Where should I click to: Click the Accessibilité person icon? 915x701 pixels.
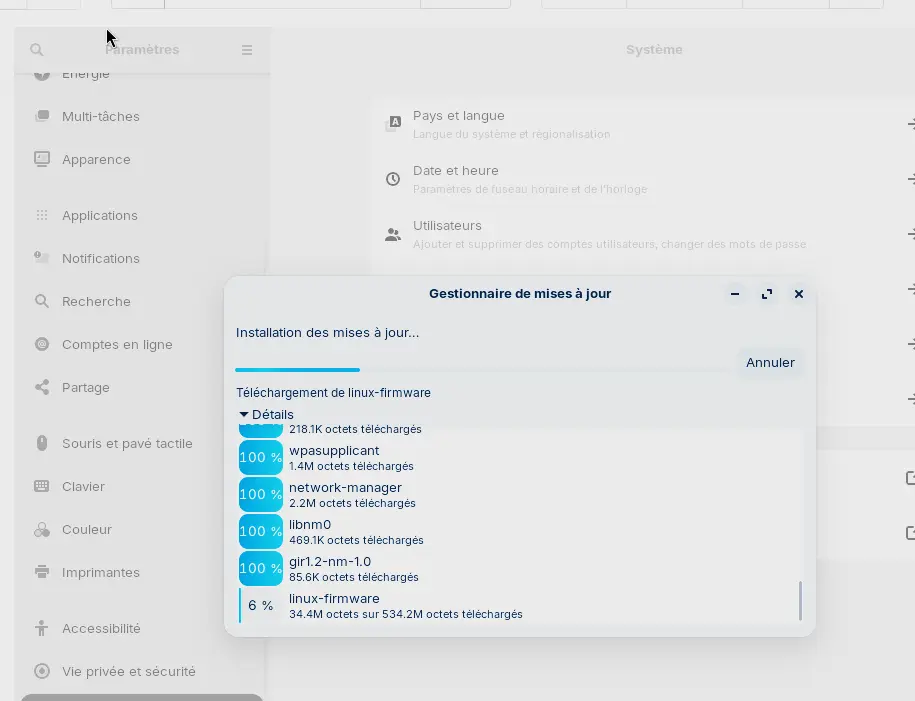point(42,628)
